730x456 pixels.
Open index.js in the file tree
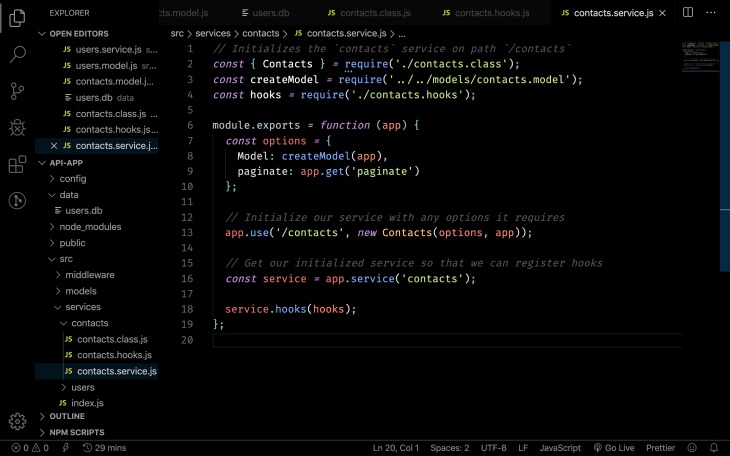click(x=87, y=403)
